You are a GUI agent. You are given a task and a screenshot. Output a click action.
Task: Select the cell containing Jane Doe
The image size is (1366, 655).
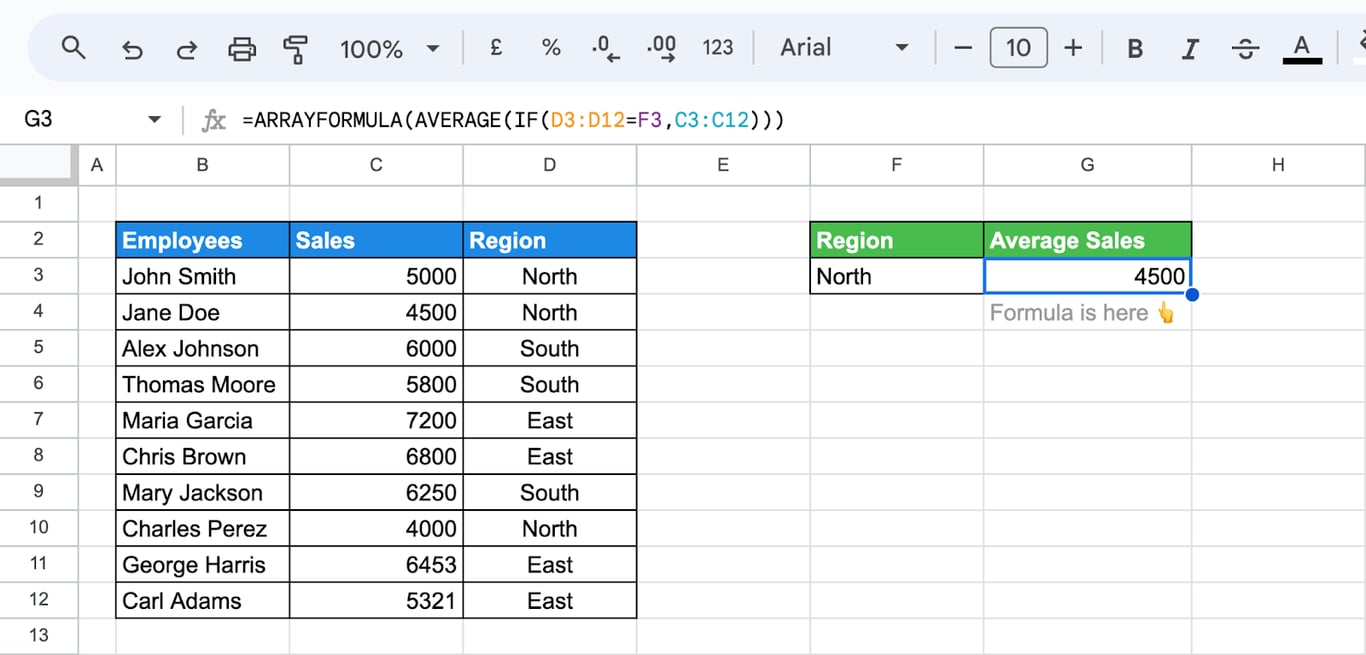click(x=203, y=312)
